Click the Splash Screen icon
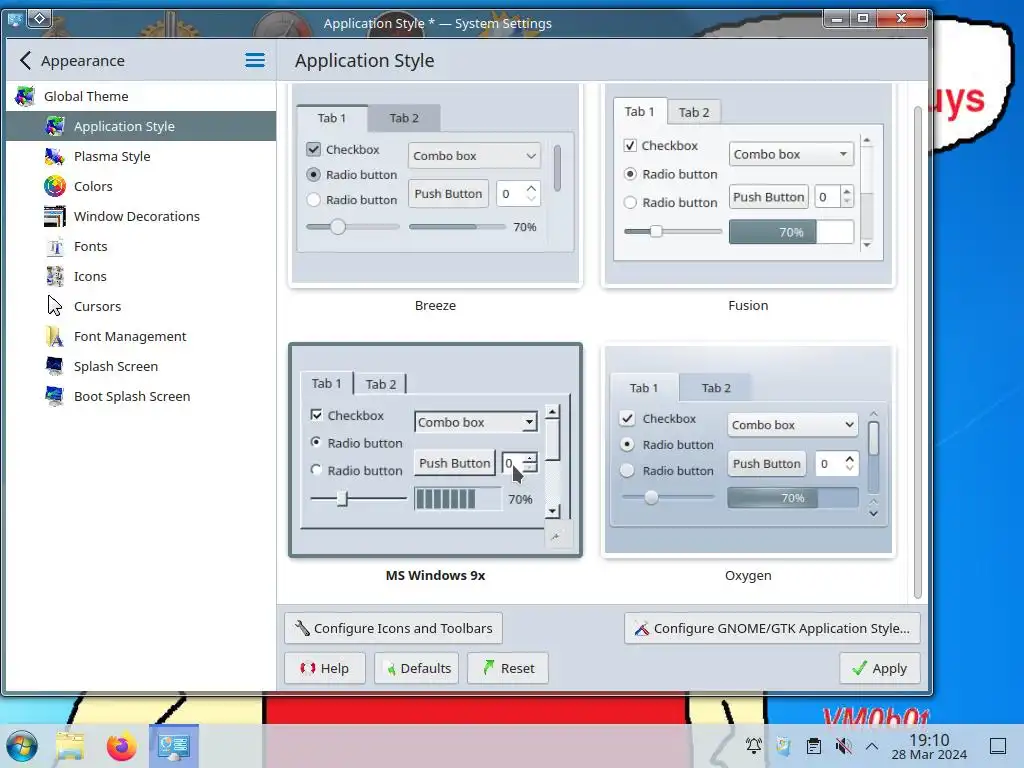The width and height of the screenshot is (1024, 768). pos(55,366)
